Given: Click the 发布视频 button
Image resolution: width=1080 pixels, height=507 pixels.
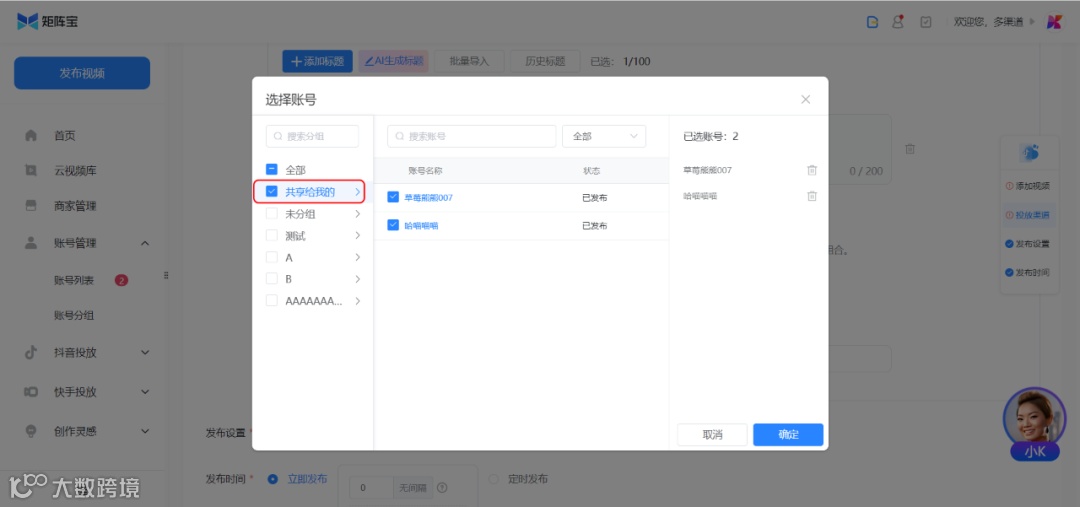Looking at the screenshot, I should click(x=82, y=73).
